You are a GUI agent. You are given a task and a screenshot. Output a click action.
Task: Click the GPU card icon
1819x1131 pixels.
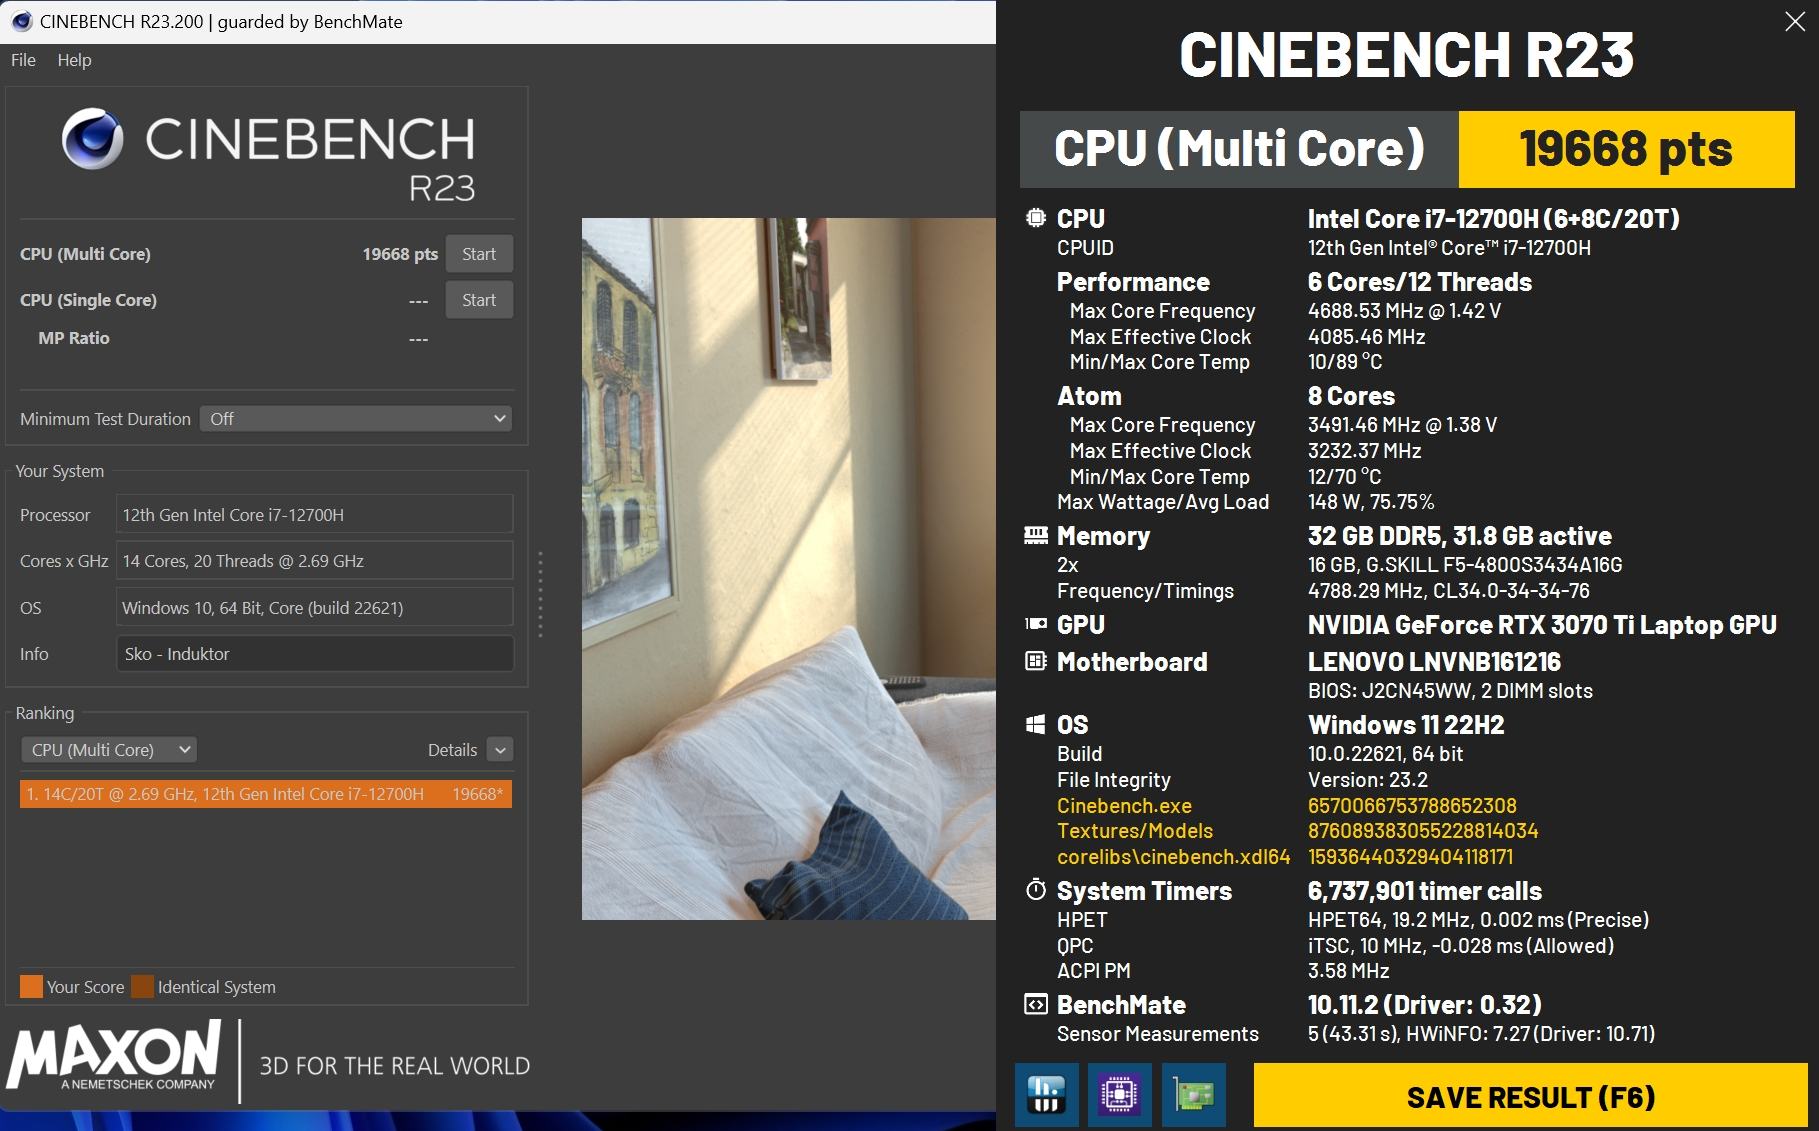(x=1036, y=624)
